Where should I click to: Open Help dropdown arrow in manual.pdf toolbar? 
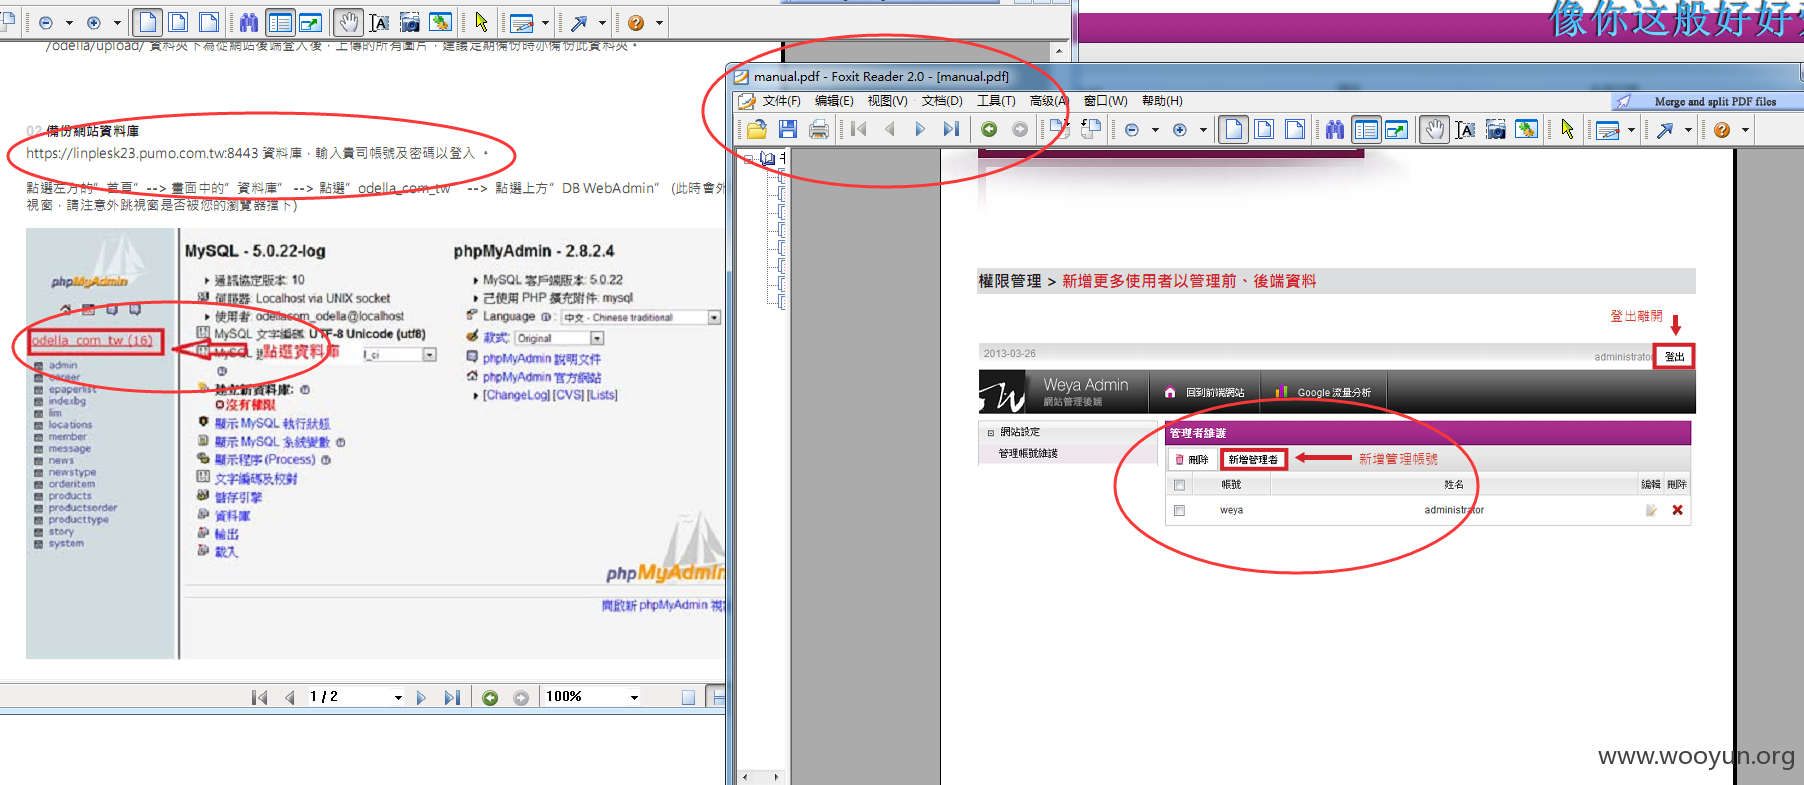tap(1745, 130)
